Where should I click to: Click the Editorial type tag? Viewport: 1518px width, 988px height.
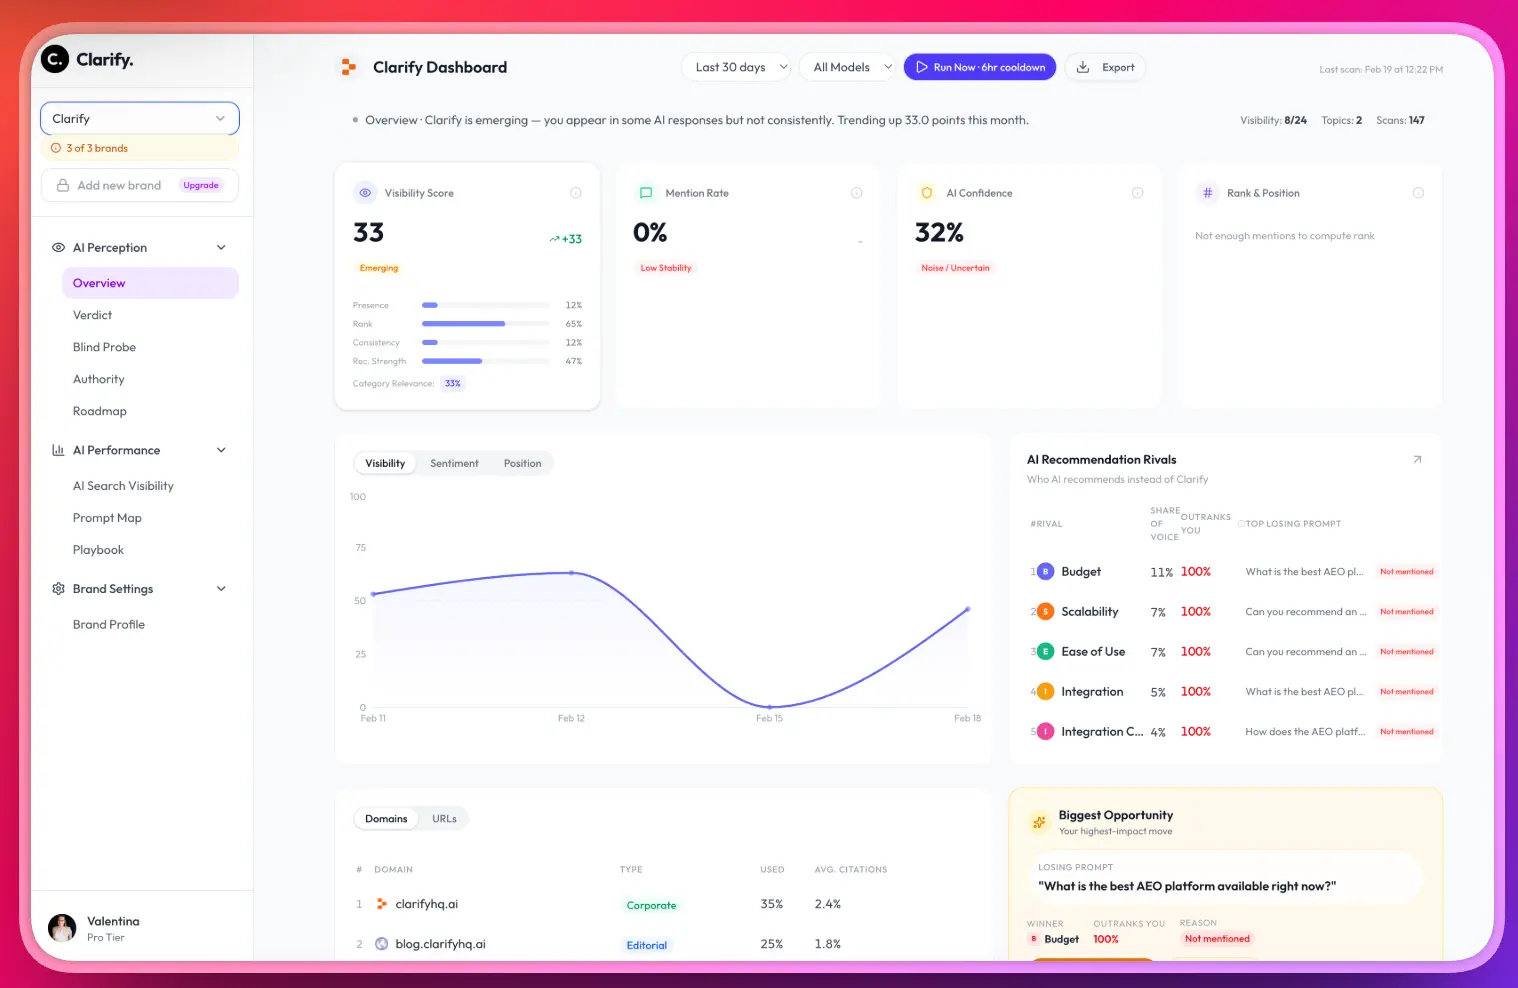646,945
